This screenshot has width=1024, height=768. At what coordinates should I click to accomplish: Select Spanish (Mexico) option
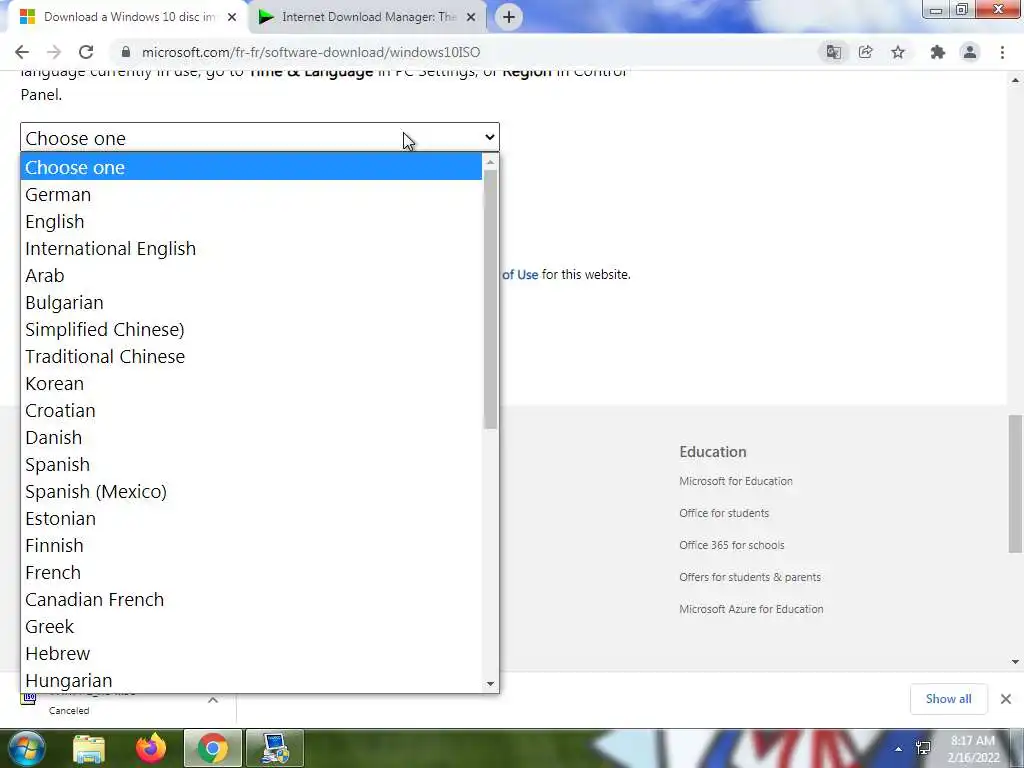pos(251,491)
